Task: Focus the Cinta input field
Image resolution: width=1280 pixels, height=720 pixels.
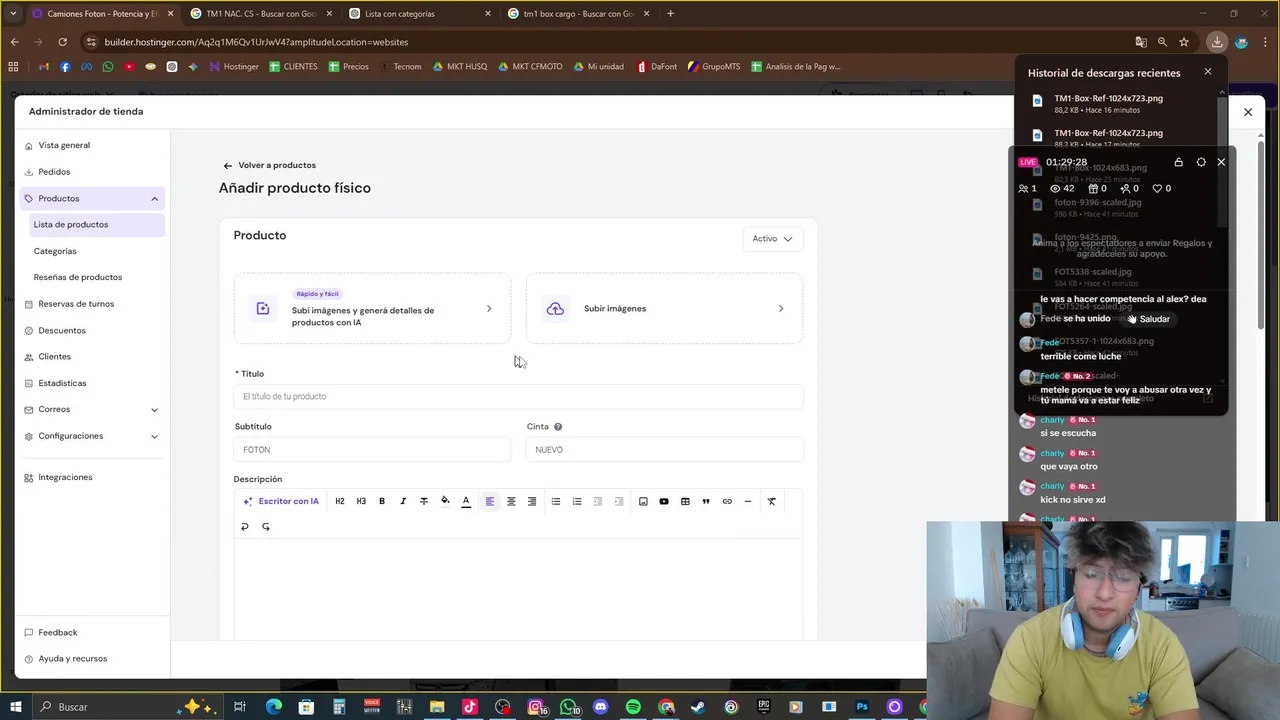Action: [x=664, y=450]
